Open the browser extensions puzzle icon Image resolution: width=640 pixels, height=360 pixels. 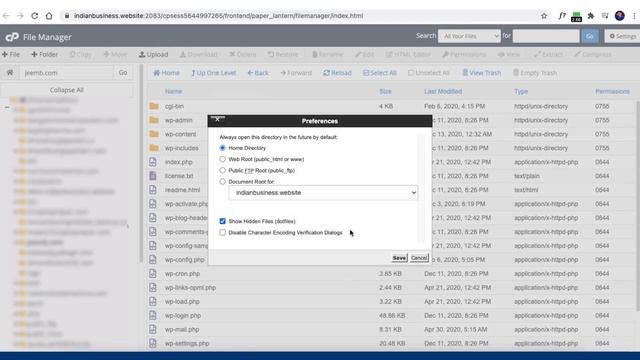coord(591,16)
